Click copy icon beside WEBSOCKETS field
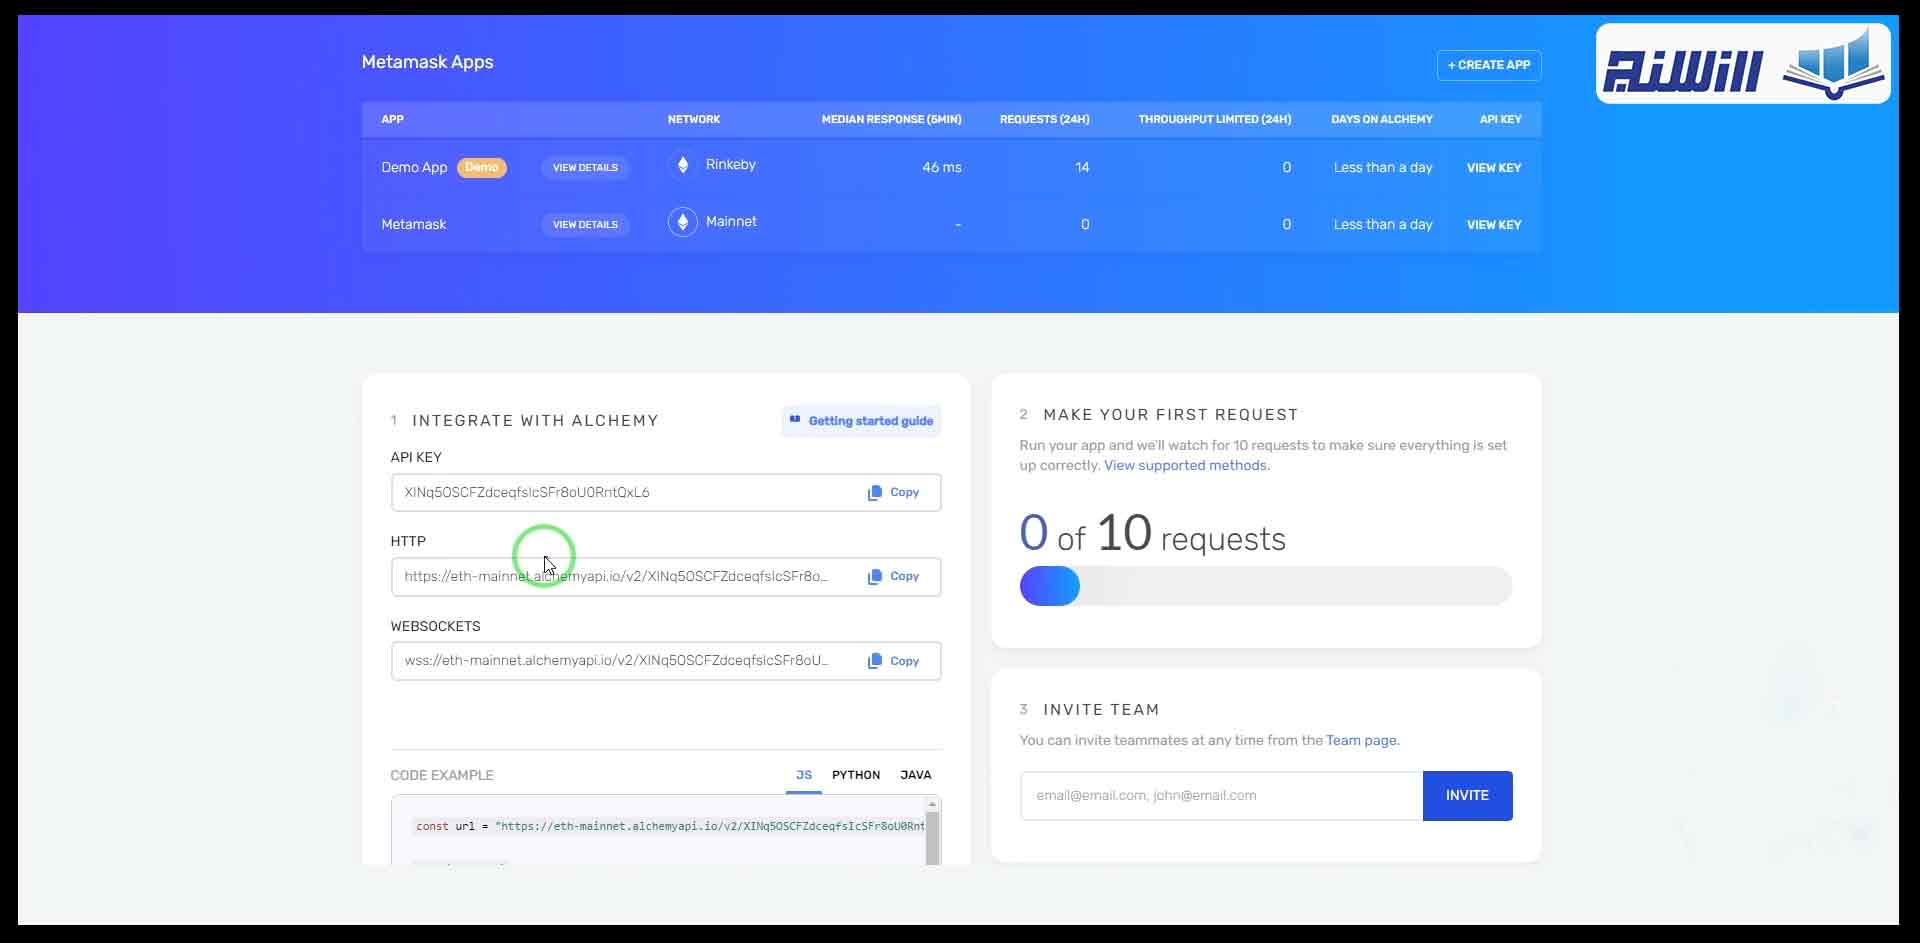1920x943 pixels. [875, 661]
